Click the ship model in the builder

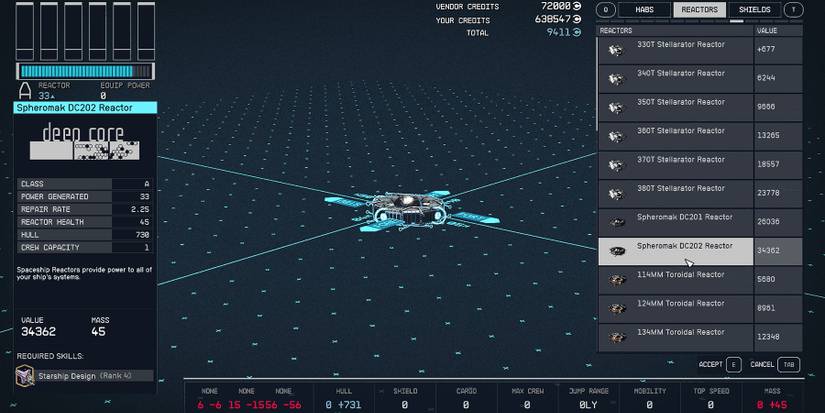point(411,210)
